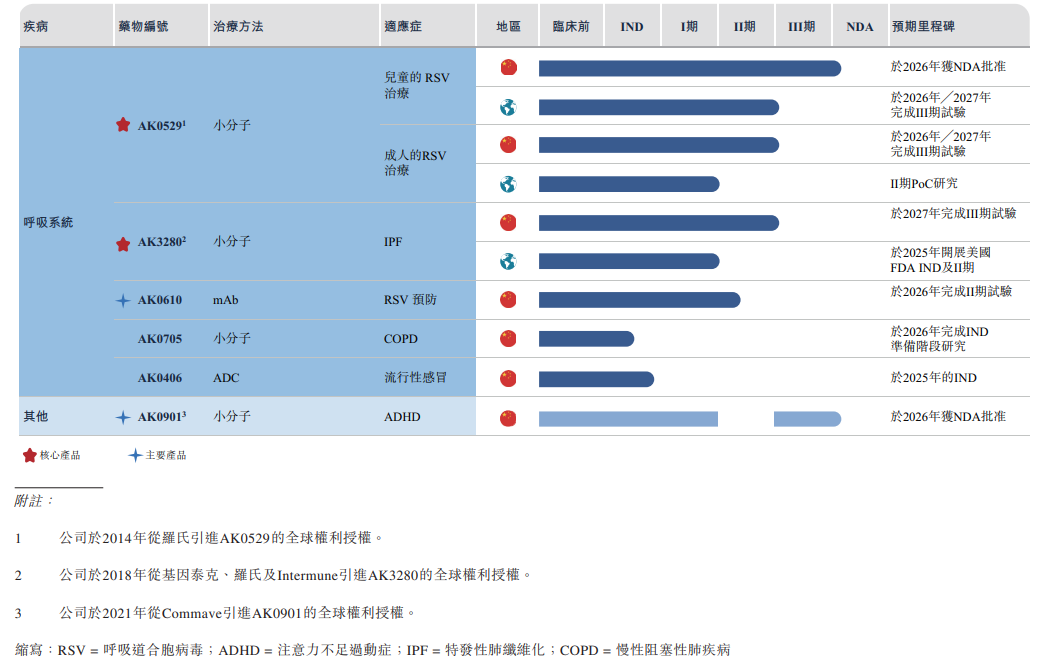
Task: Click the IPF indication cell
Action: (x=393, y=242)
